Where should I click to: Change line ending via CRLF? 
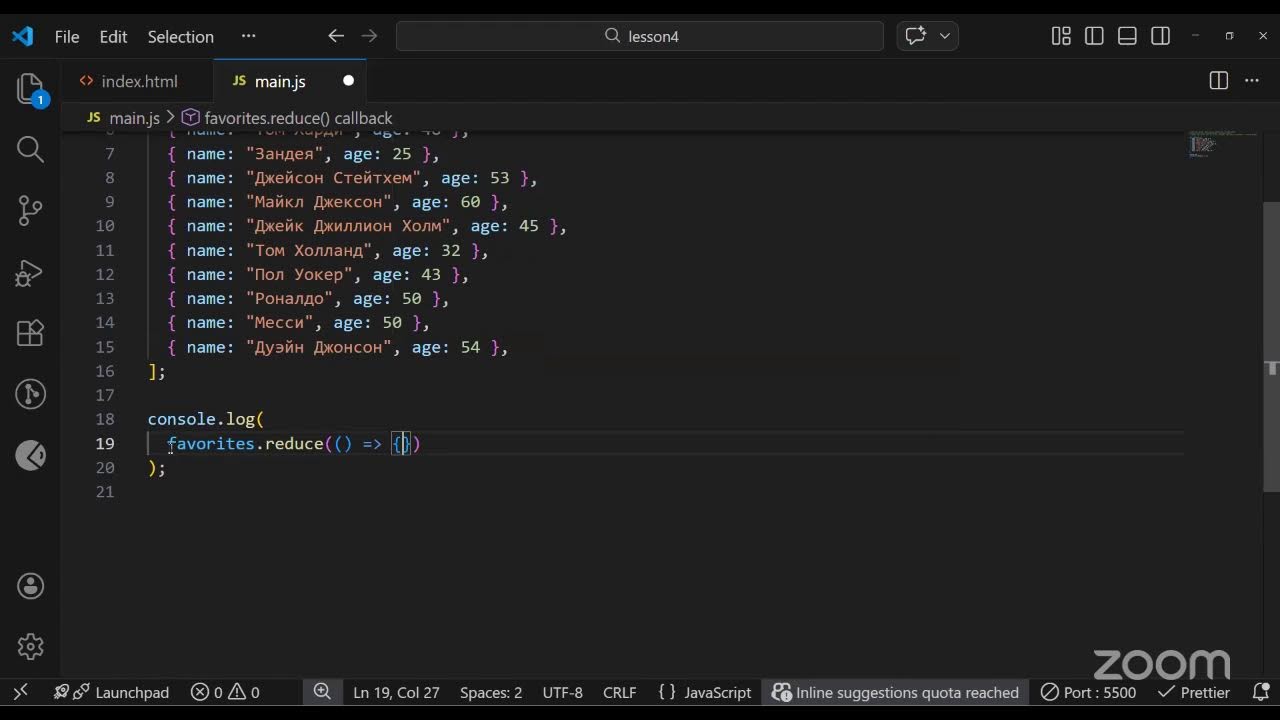coord(620,692)
